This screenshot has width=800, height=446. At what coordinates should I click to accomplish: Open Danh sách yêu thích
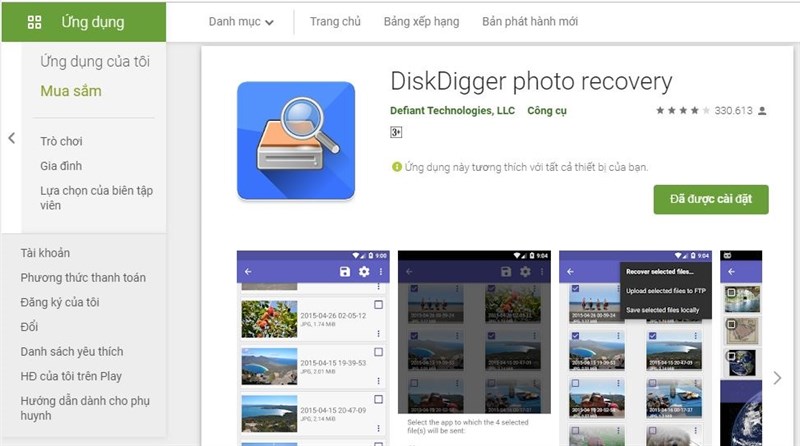72,352
